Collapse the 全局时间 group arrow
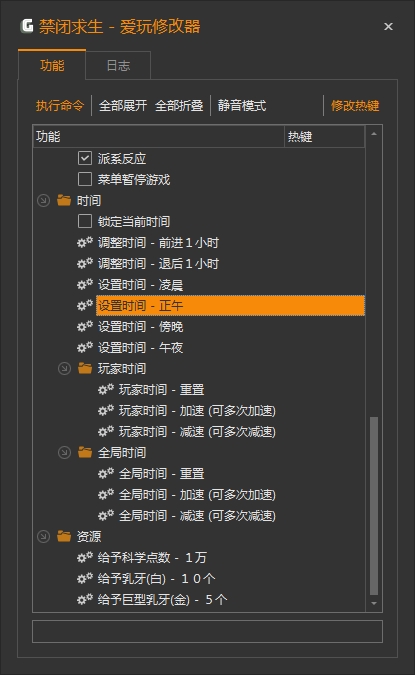 point(65,452)
